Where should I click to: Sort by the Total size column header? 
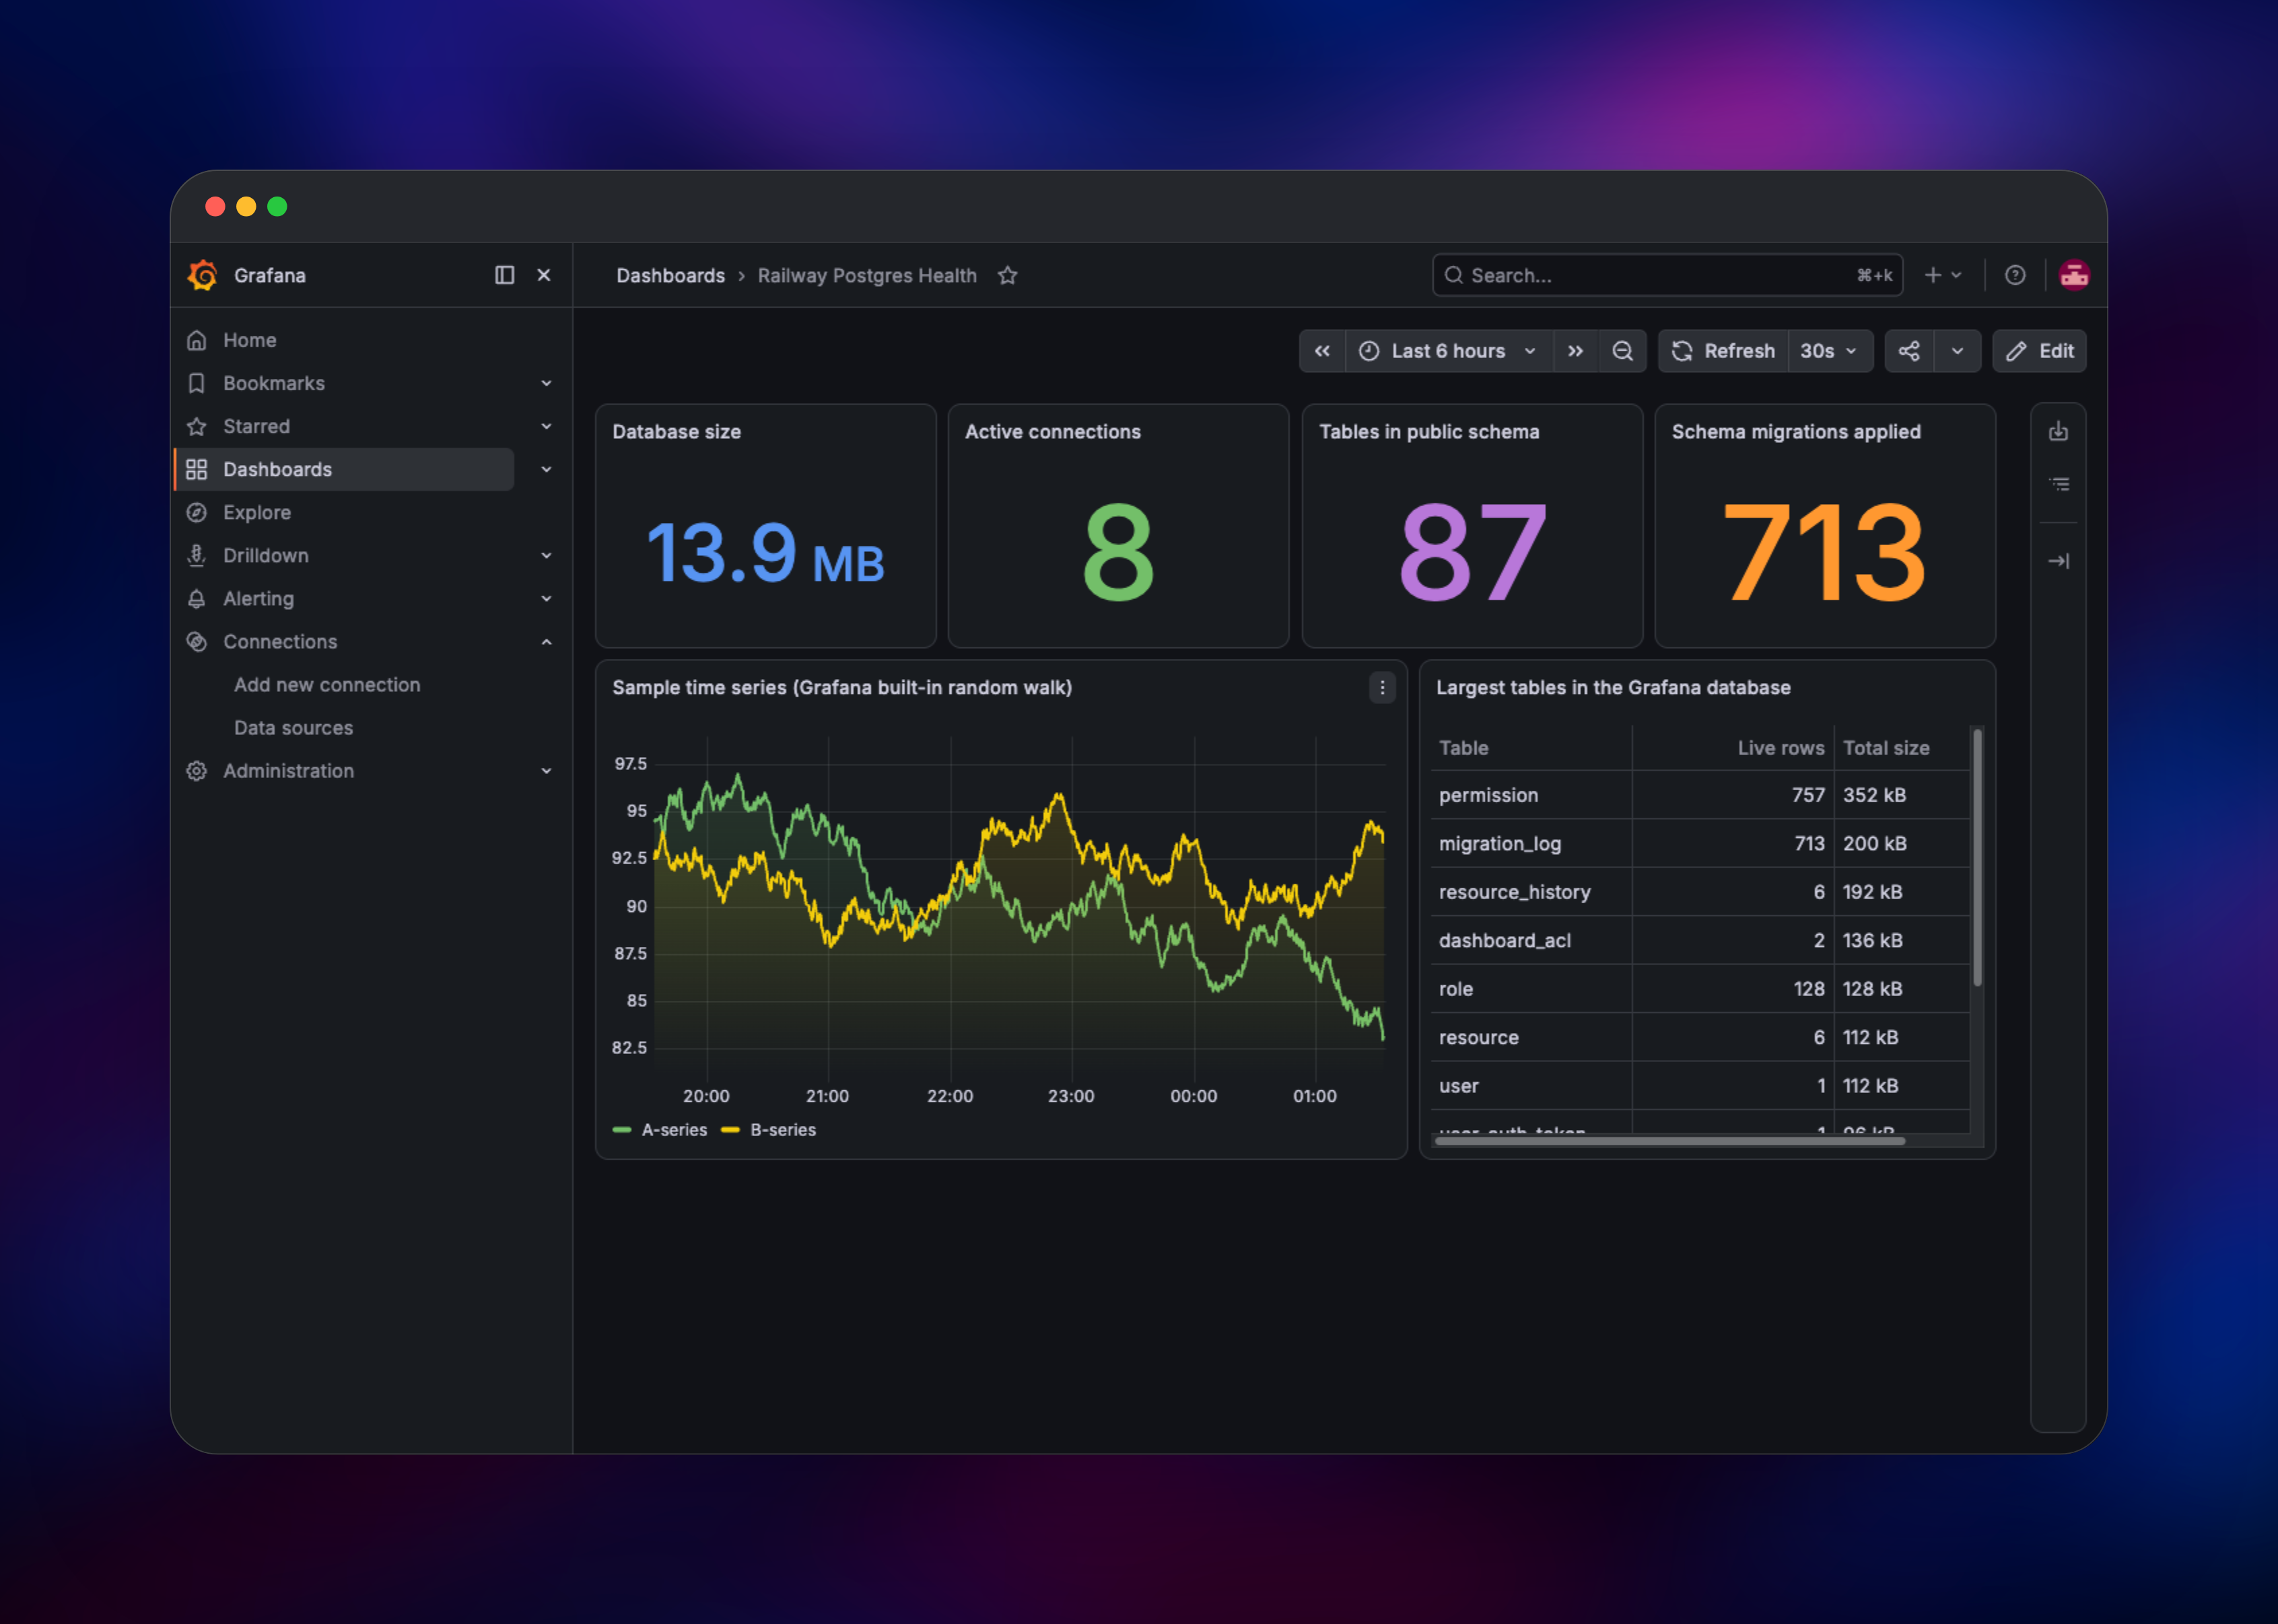pyautogui.click(x=1886, y=748)
